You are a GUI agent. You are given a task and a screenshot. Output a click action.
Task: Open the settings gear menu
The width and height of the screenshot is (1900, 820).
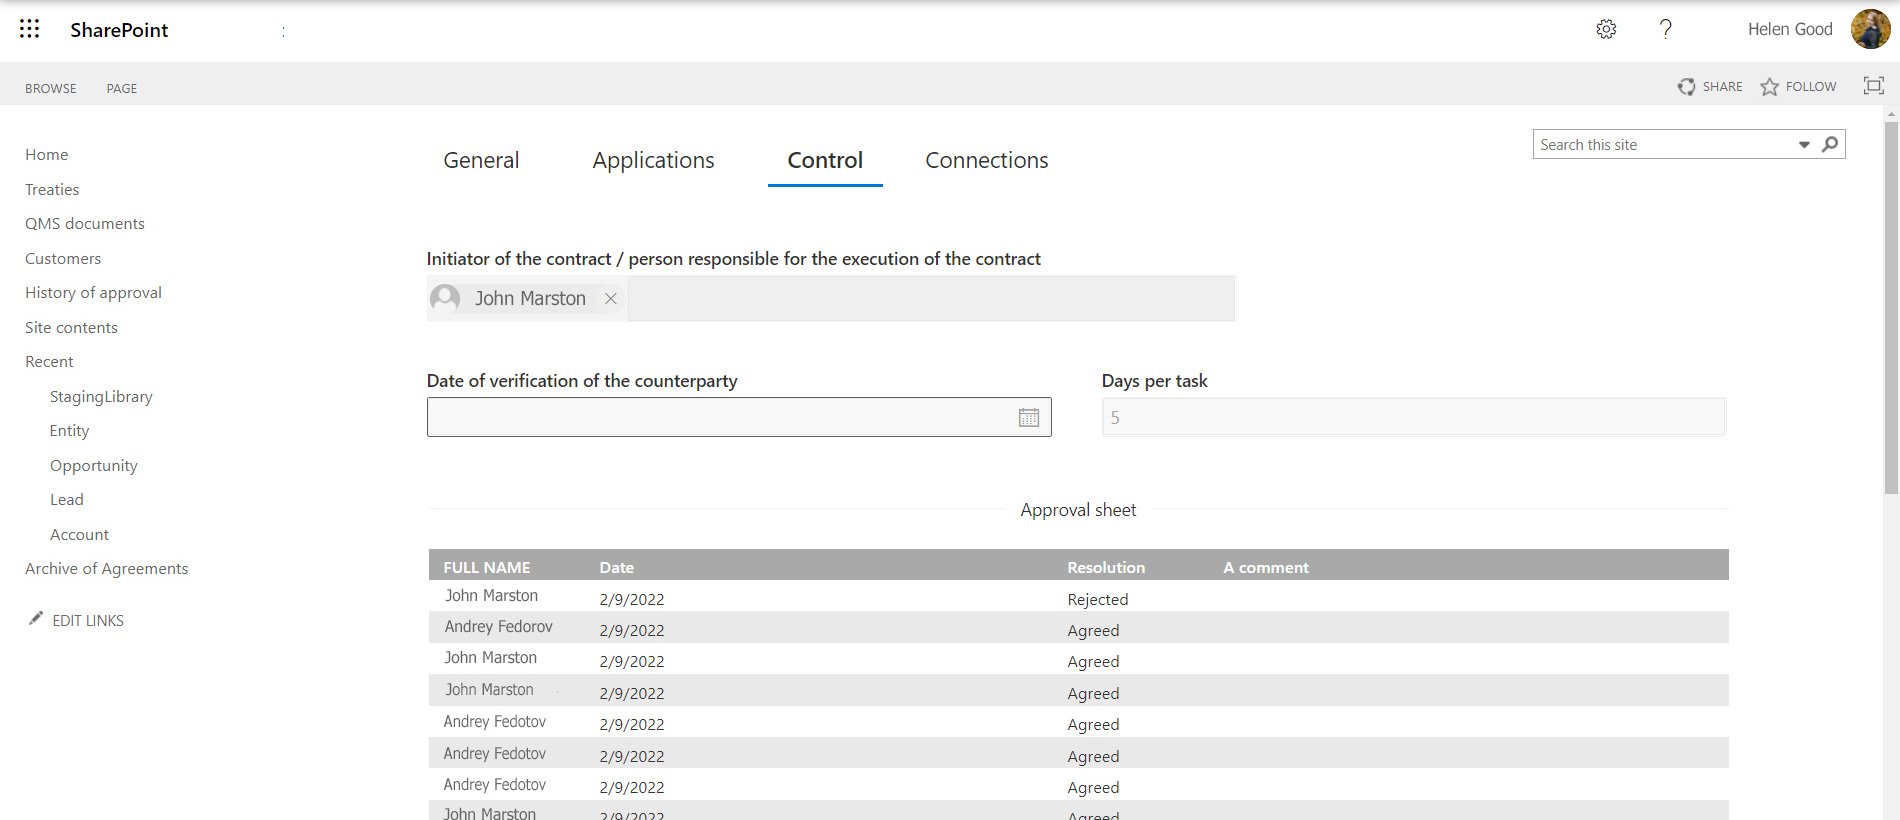(x=1606, y=29)
